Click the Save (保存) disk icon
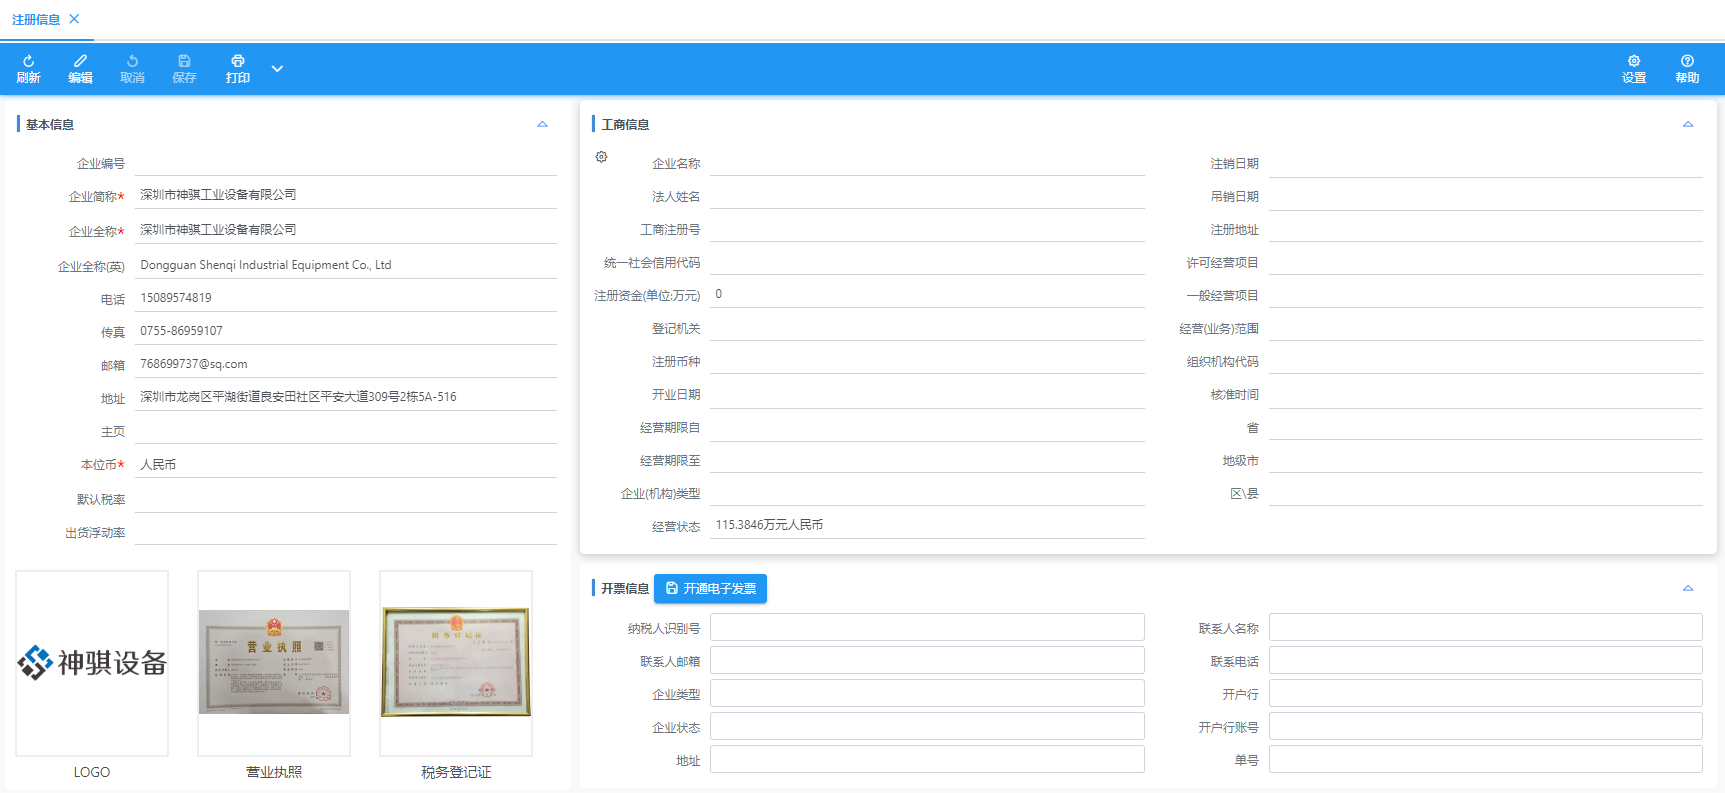Image resolution: width=1725 pixels, height=793 pixels. click(x=184, y=62)
